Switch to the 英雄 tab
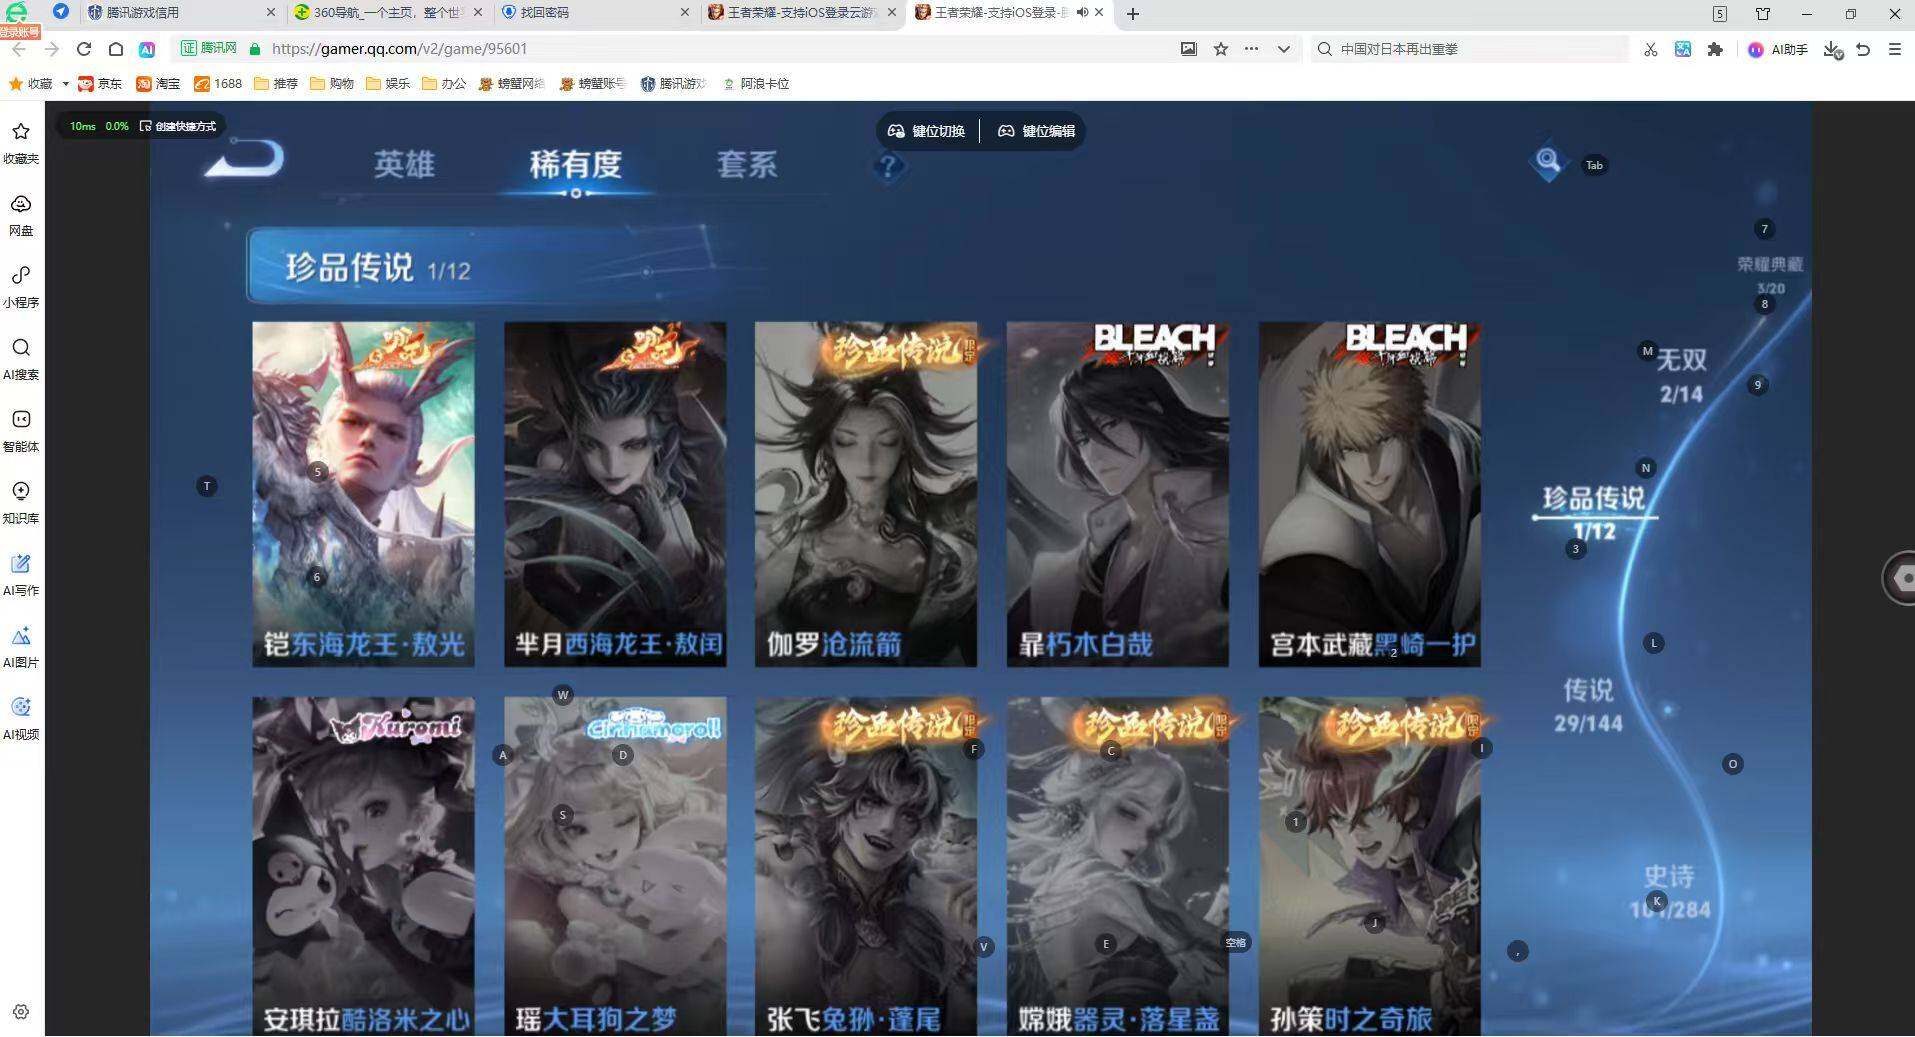Screen dimensions: 1915x1037 (404, 164)
